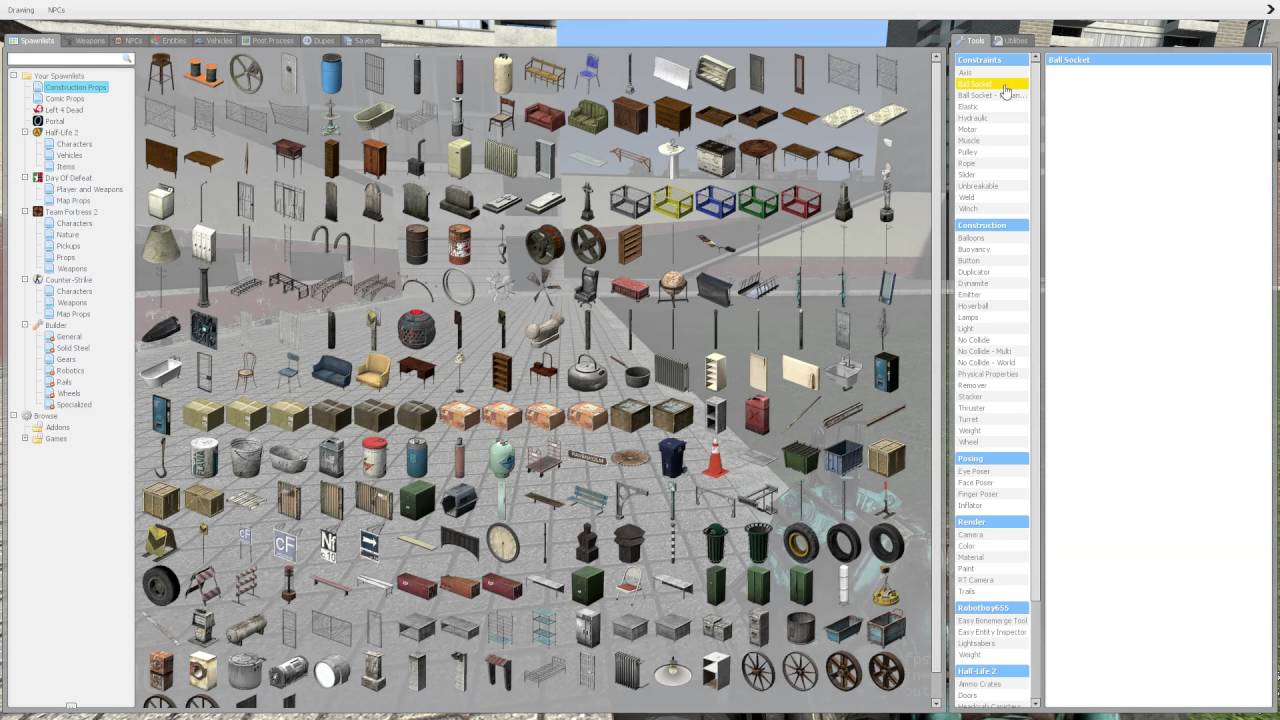Click the Left 4 Dead spawnlist icon
This screenshot has height=720, width=1280.
pos(38,110)
